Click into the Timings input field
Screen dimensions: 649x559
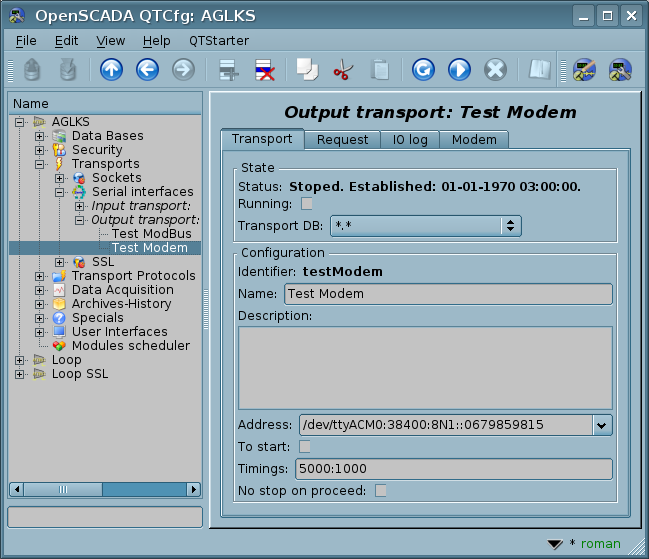coord(454,469)
